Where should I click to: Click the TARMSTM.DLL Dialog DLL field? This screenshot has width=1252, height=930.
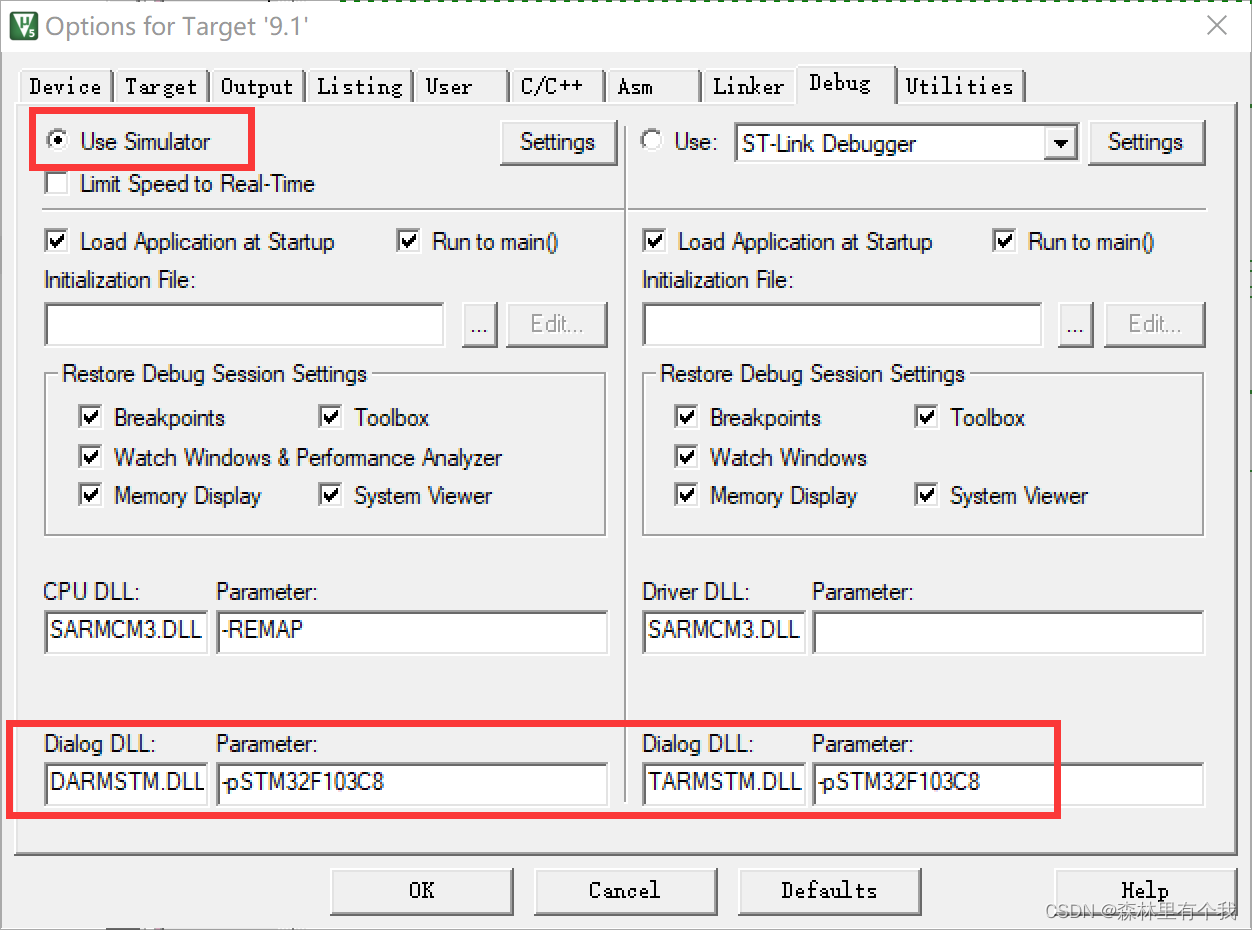[x=724, y=784]
